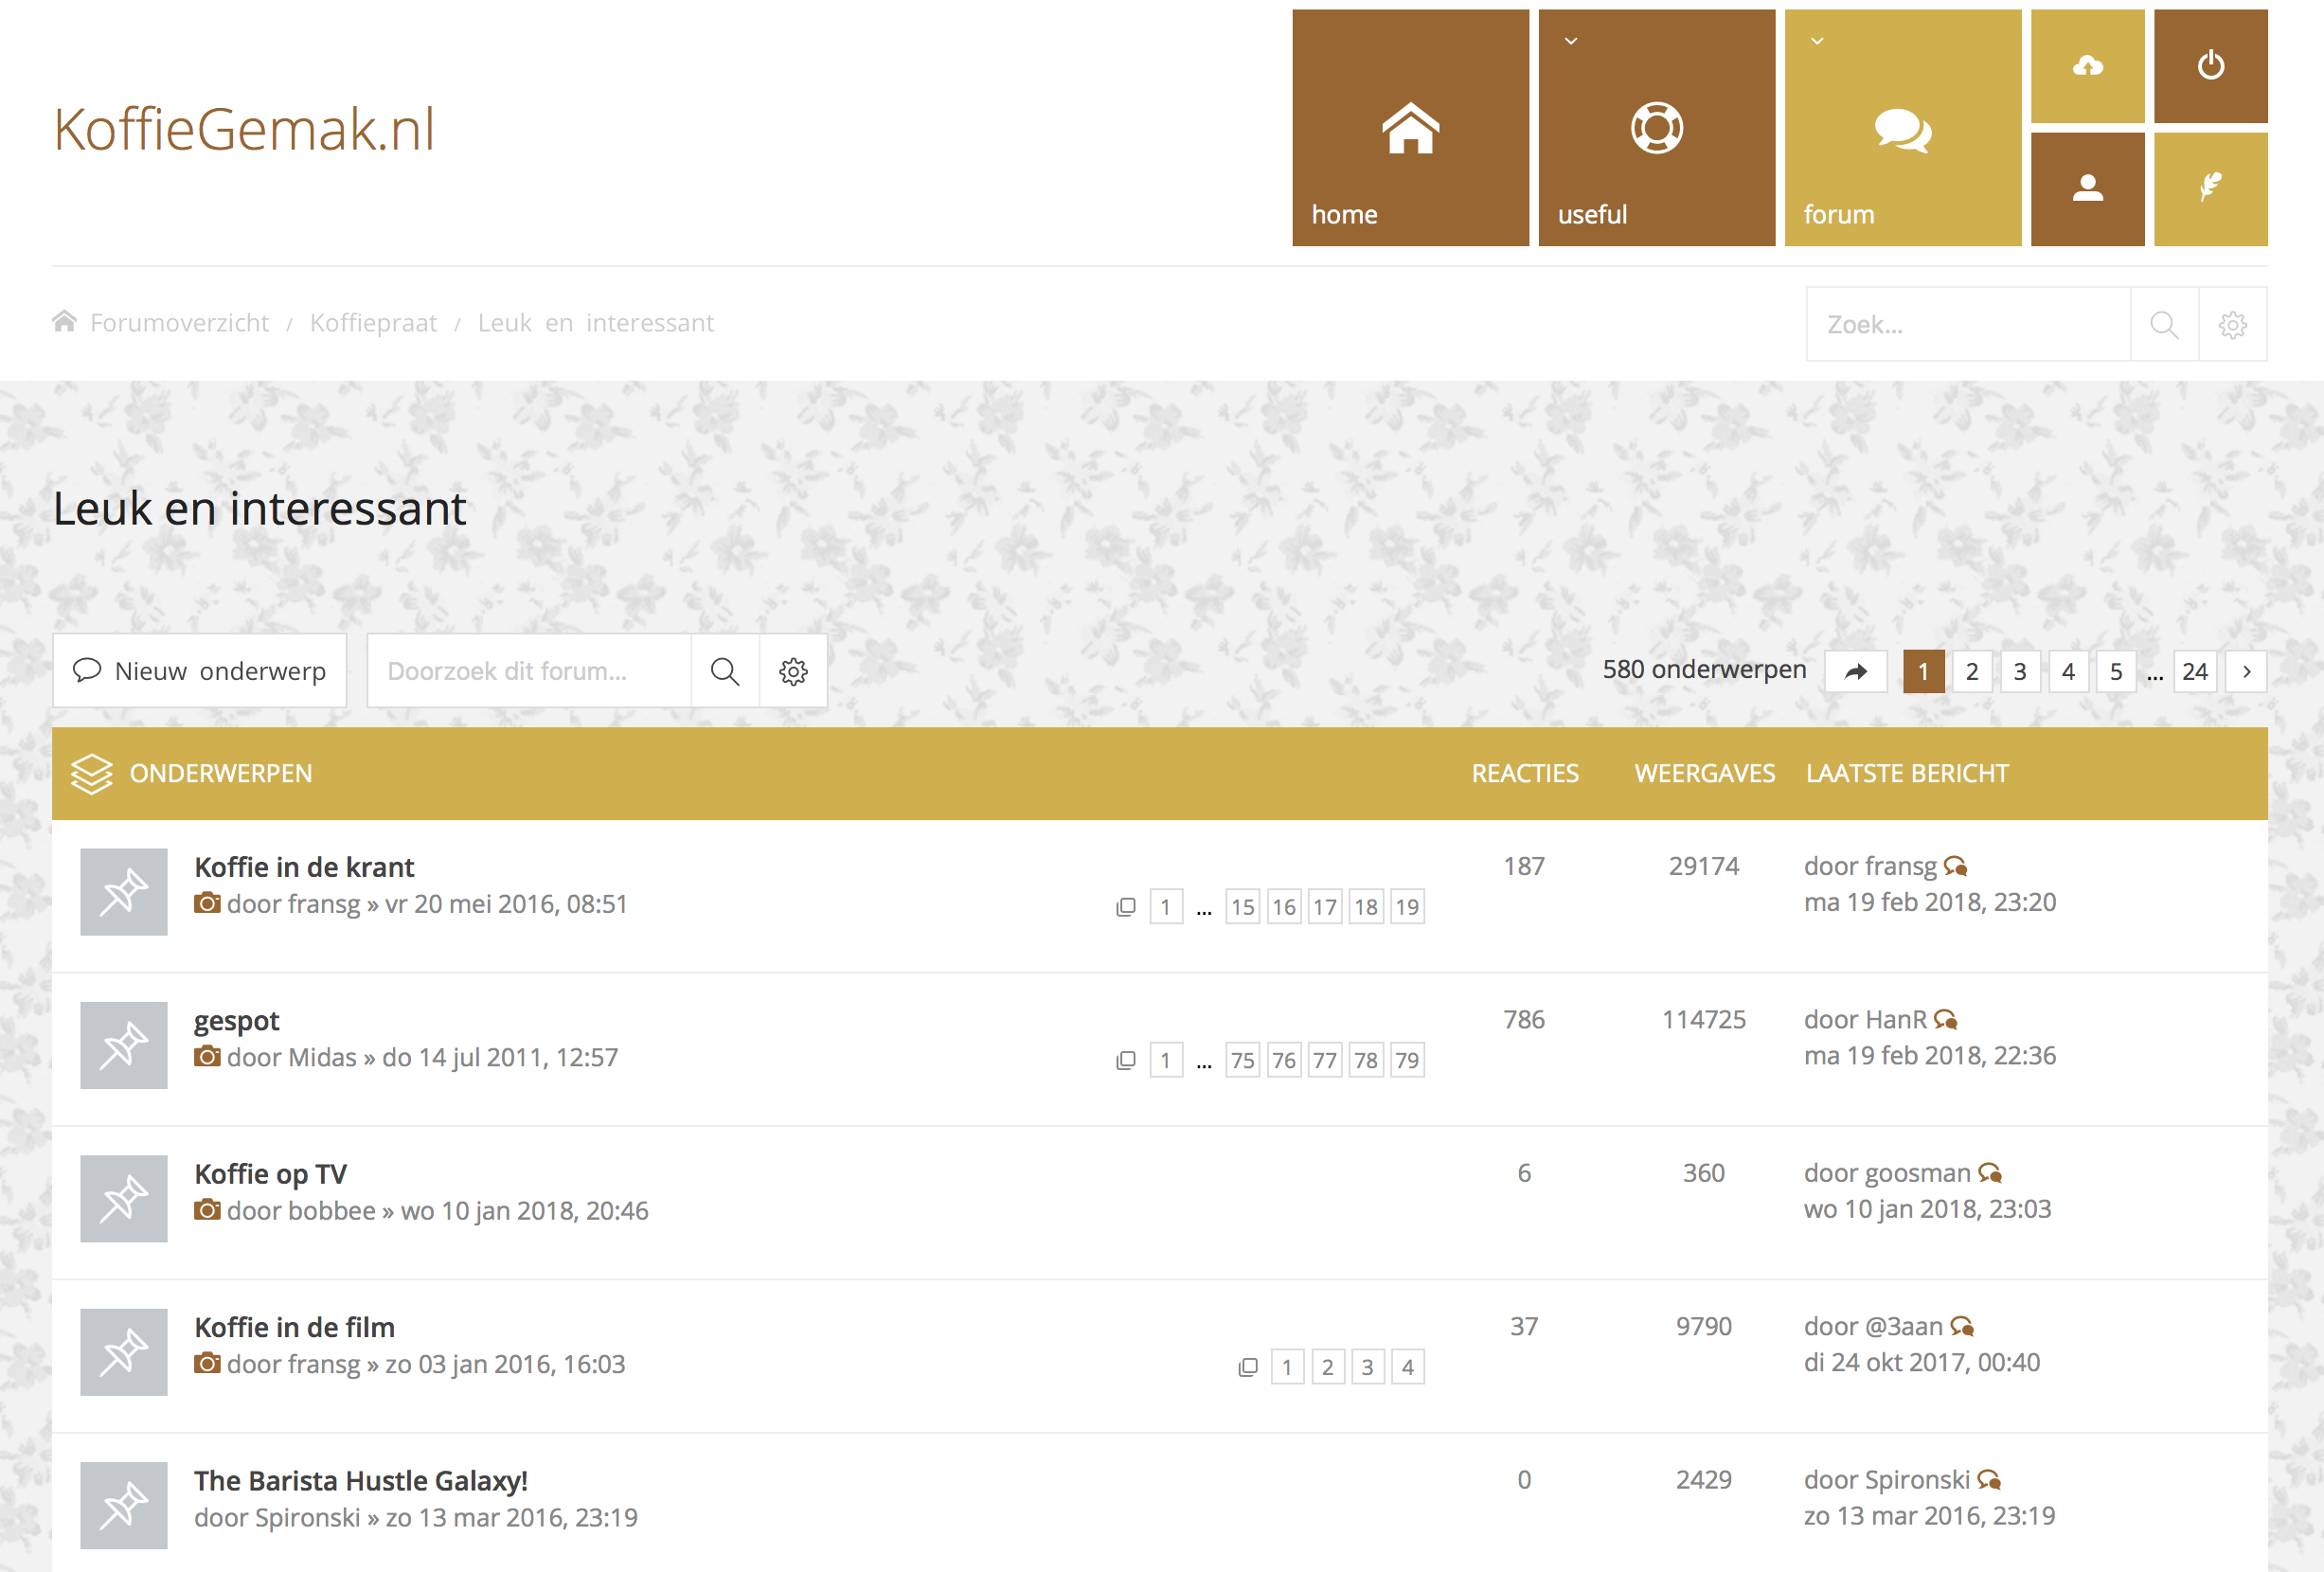This screenshot has height=1572, width=2324.
Task: Go to next page chevron
Action: tap(2246, 671)
